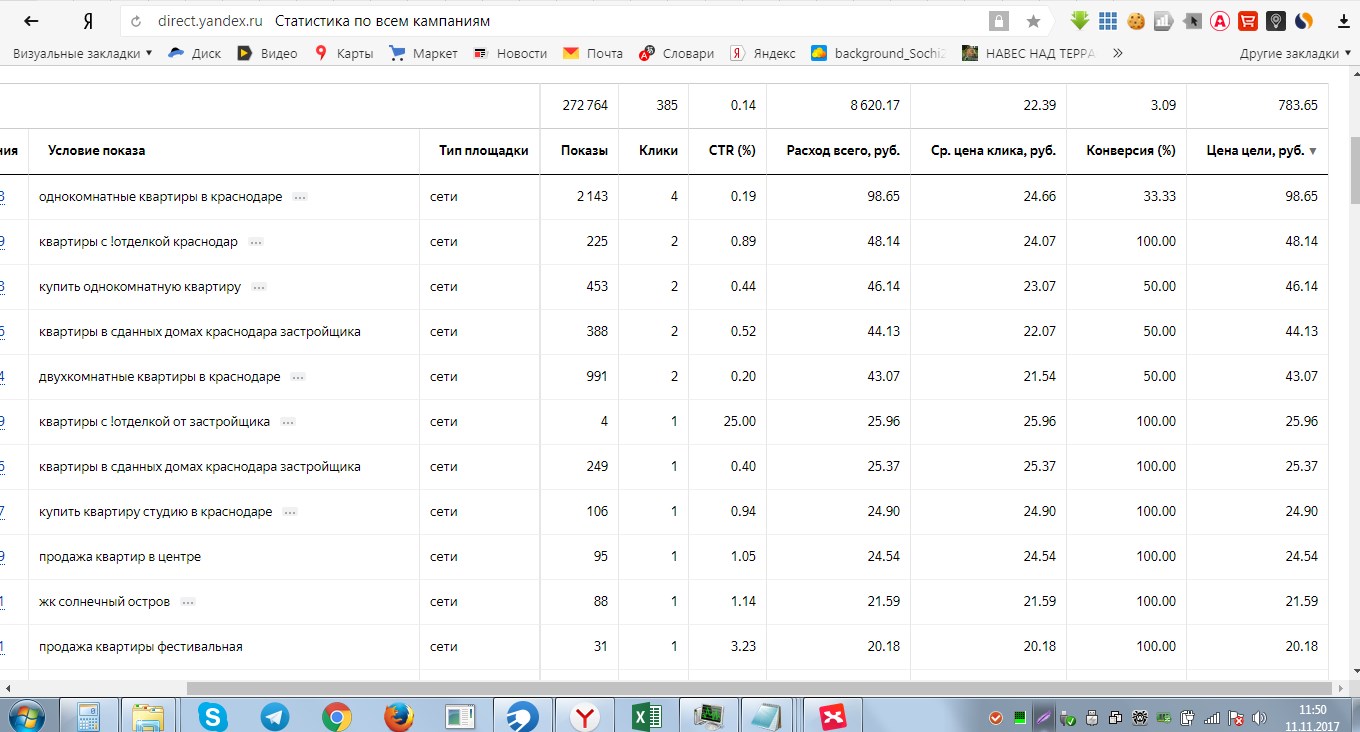Expand ellipsis next to 'жк солнечный остров'
This screenshot has width=1360, height=732.
tap(188, 602)
